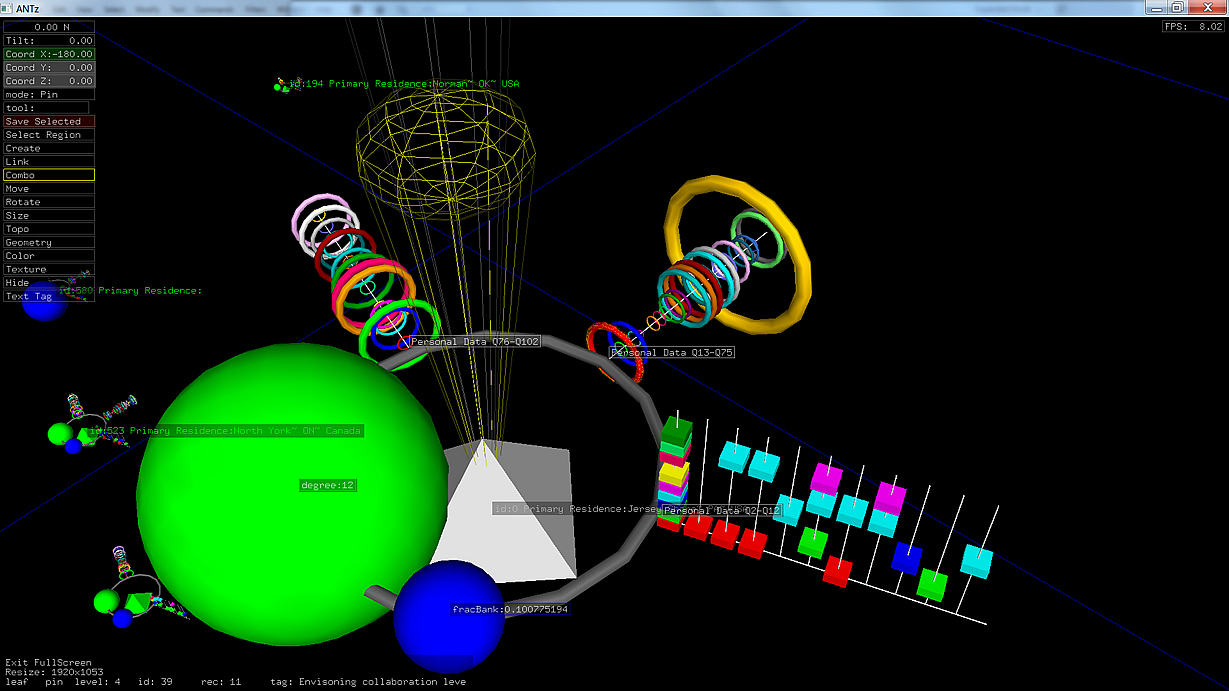
Task: Click the Save Selected button
Action: click(x=49, y=121)
